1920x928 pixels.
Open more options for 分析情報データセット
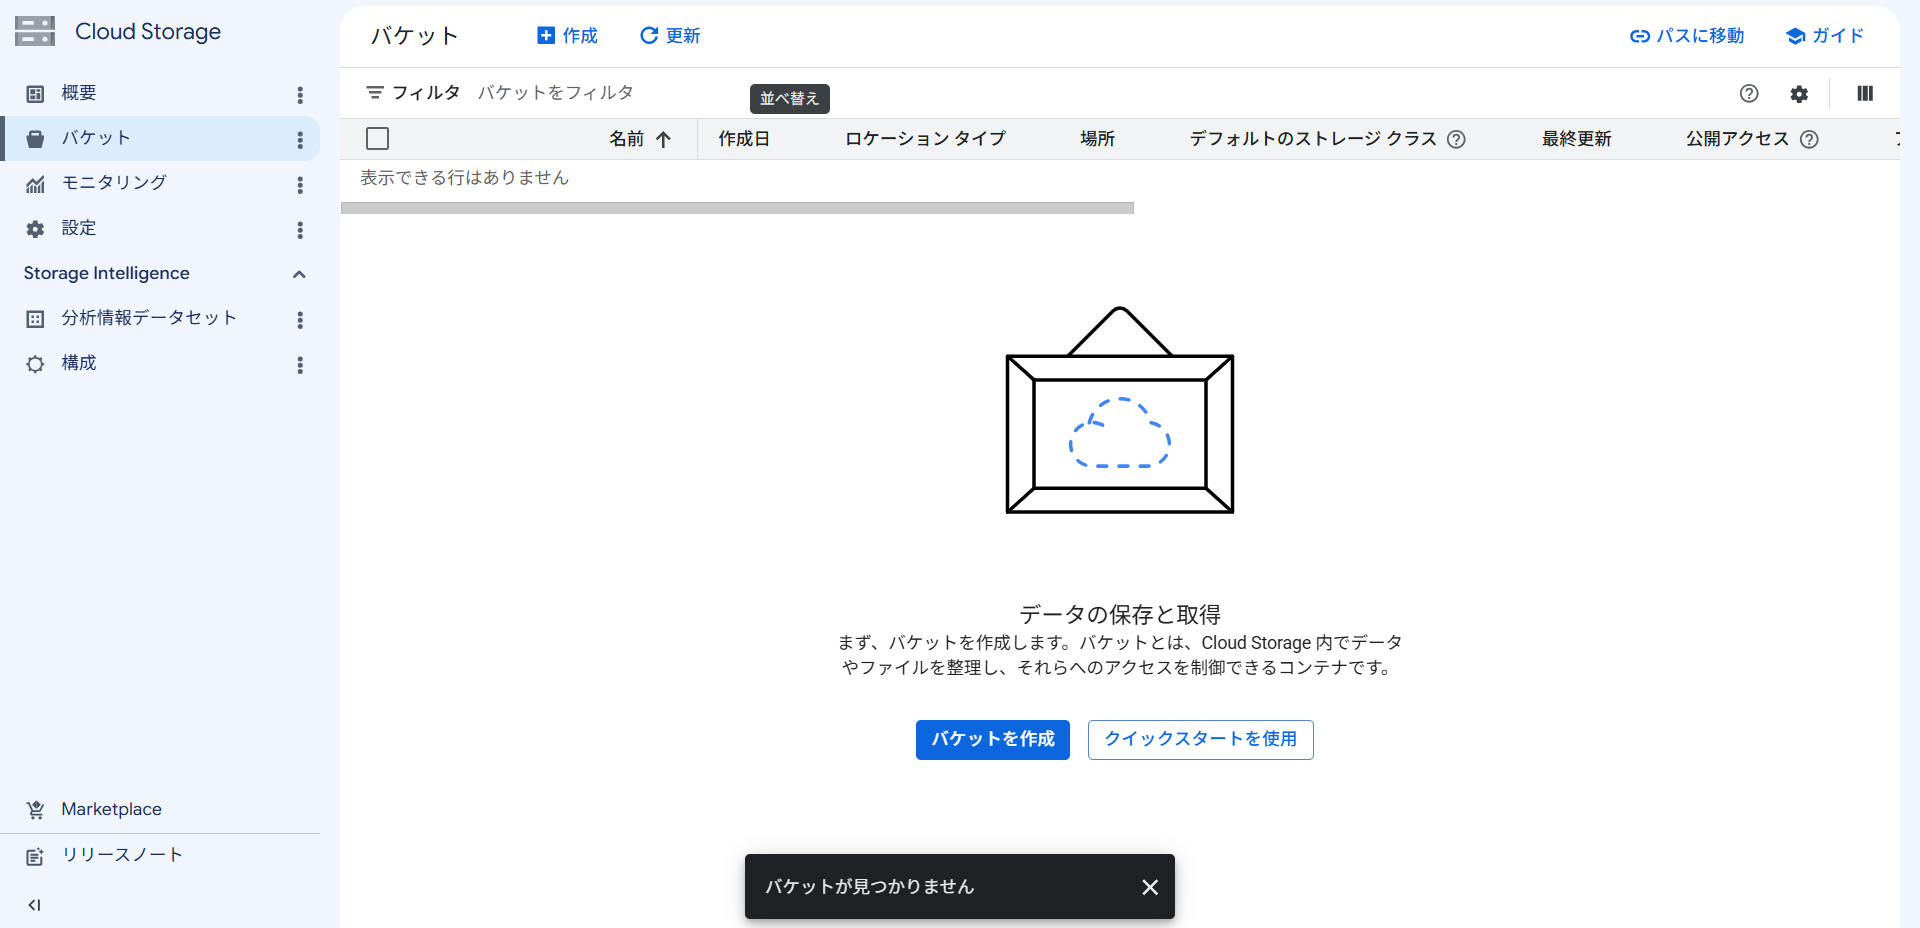click(300, 320)
